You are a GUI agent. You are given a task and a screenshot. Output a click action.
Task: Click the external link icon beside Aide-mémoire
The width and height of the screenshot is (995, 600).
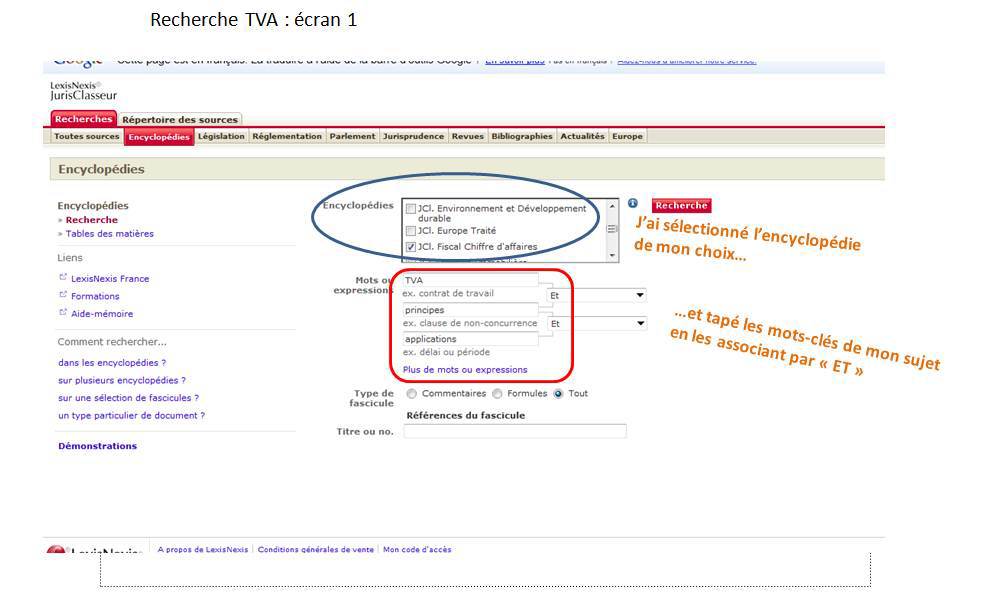(x=63, y=313)
